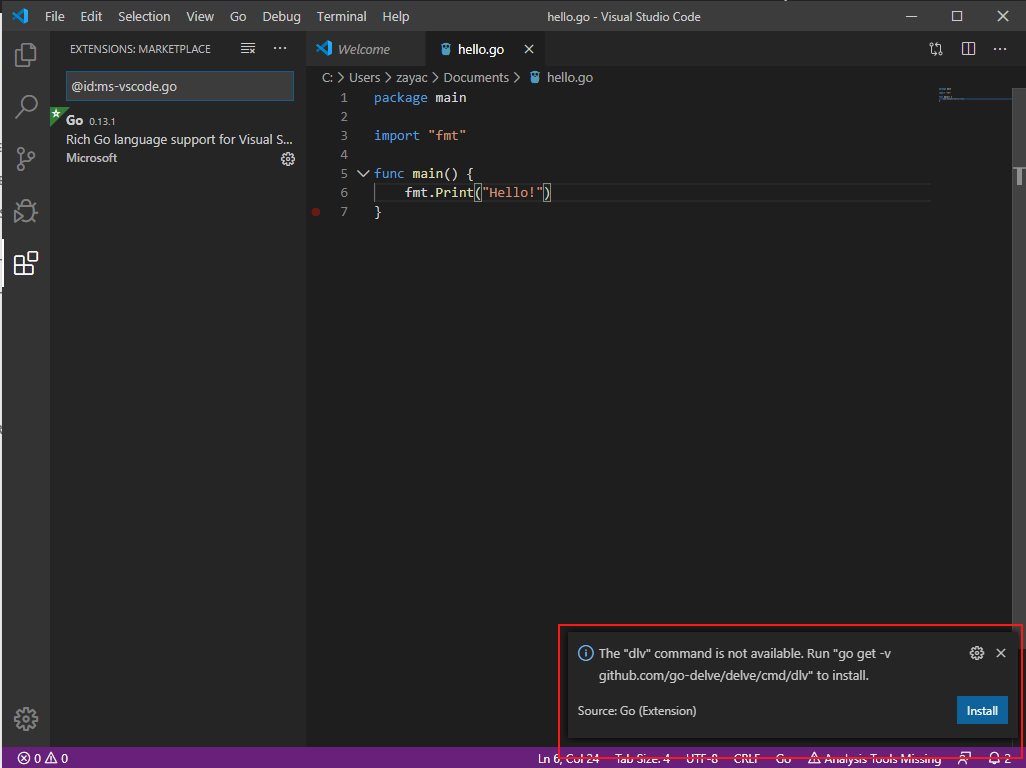Click the extension search input field
Screen dimensions: 1026x768
point(180,86)
